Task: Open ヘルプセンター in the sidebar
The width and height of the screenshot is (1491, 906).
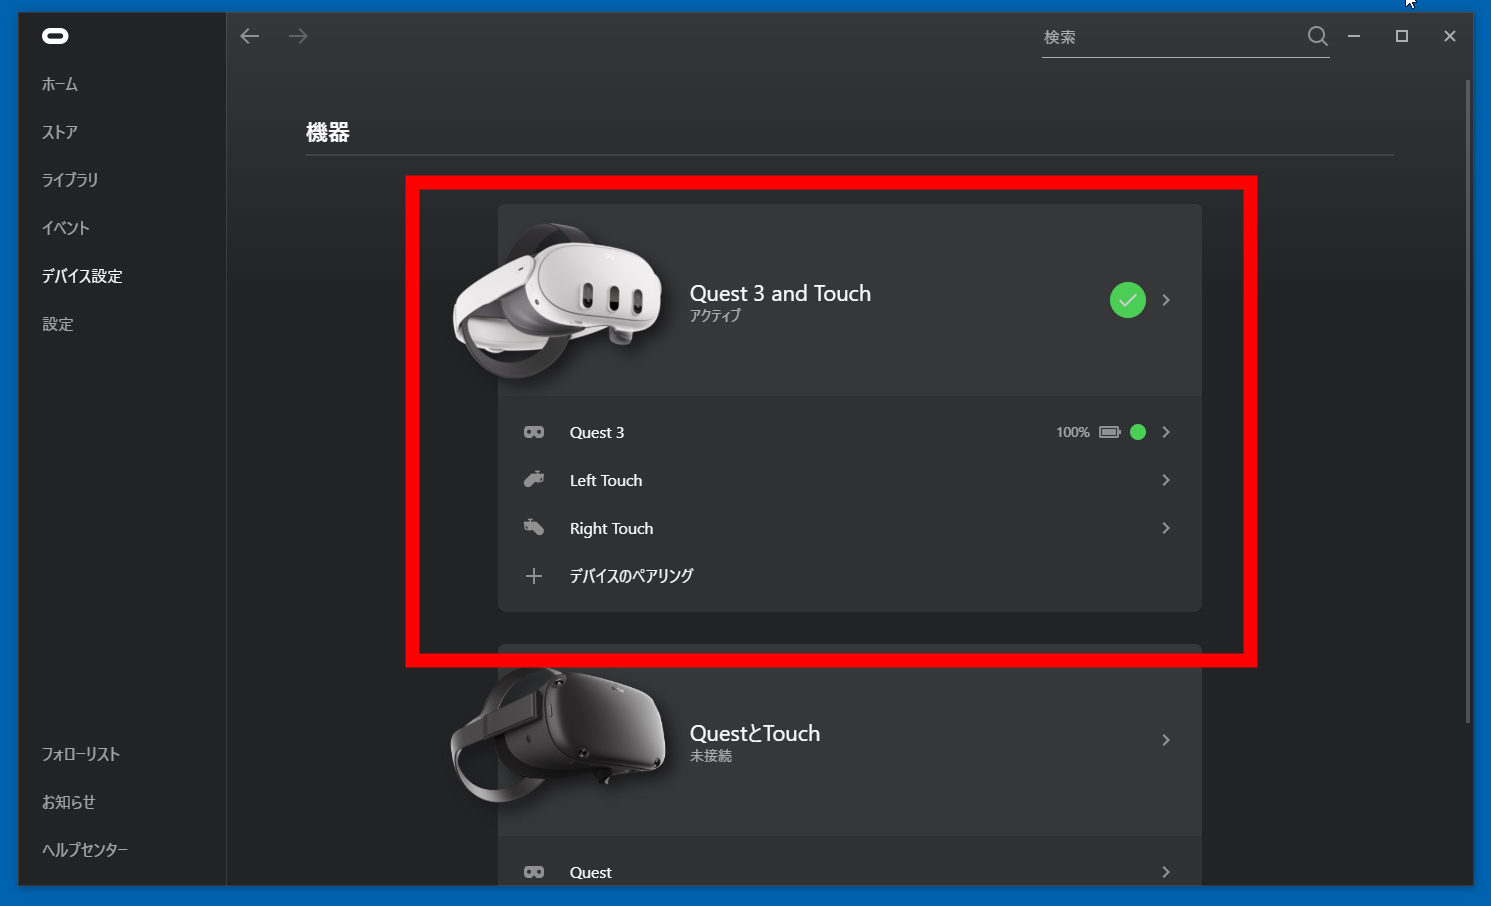Action: tap(85, 850)
